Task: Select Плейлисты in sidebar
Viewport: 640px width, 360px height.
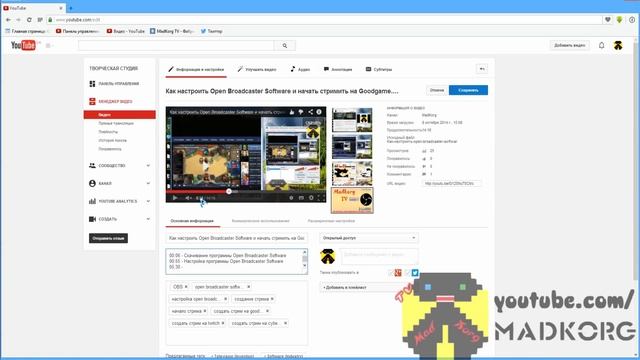Action: [108, 132]
